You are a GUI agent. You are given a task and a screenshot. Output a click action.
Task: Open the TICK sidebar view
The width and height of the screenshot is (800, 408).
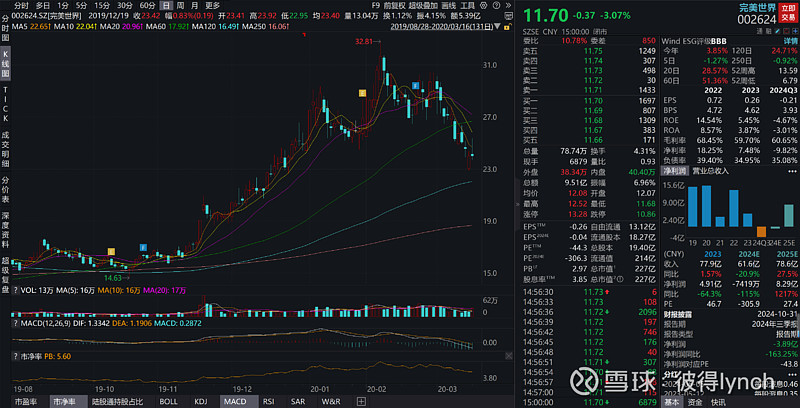tap(5, 105)
